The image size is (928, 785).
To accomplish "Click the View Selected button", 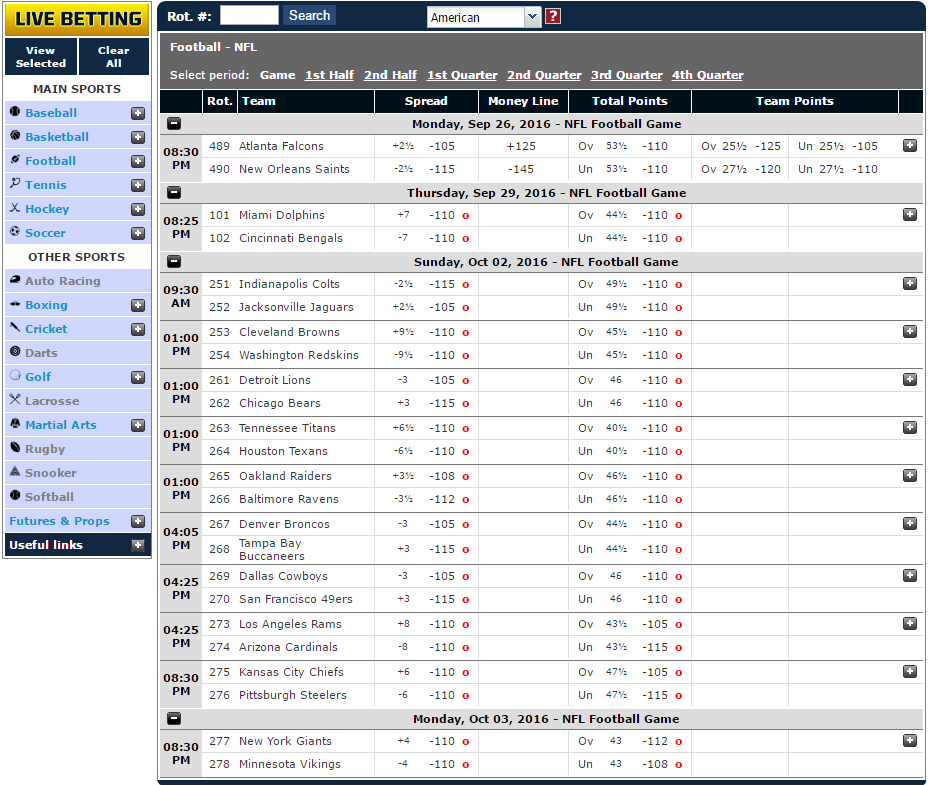I will [41, 57].
